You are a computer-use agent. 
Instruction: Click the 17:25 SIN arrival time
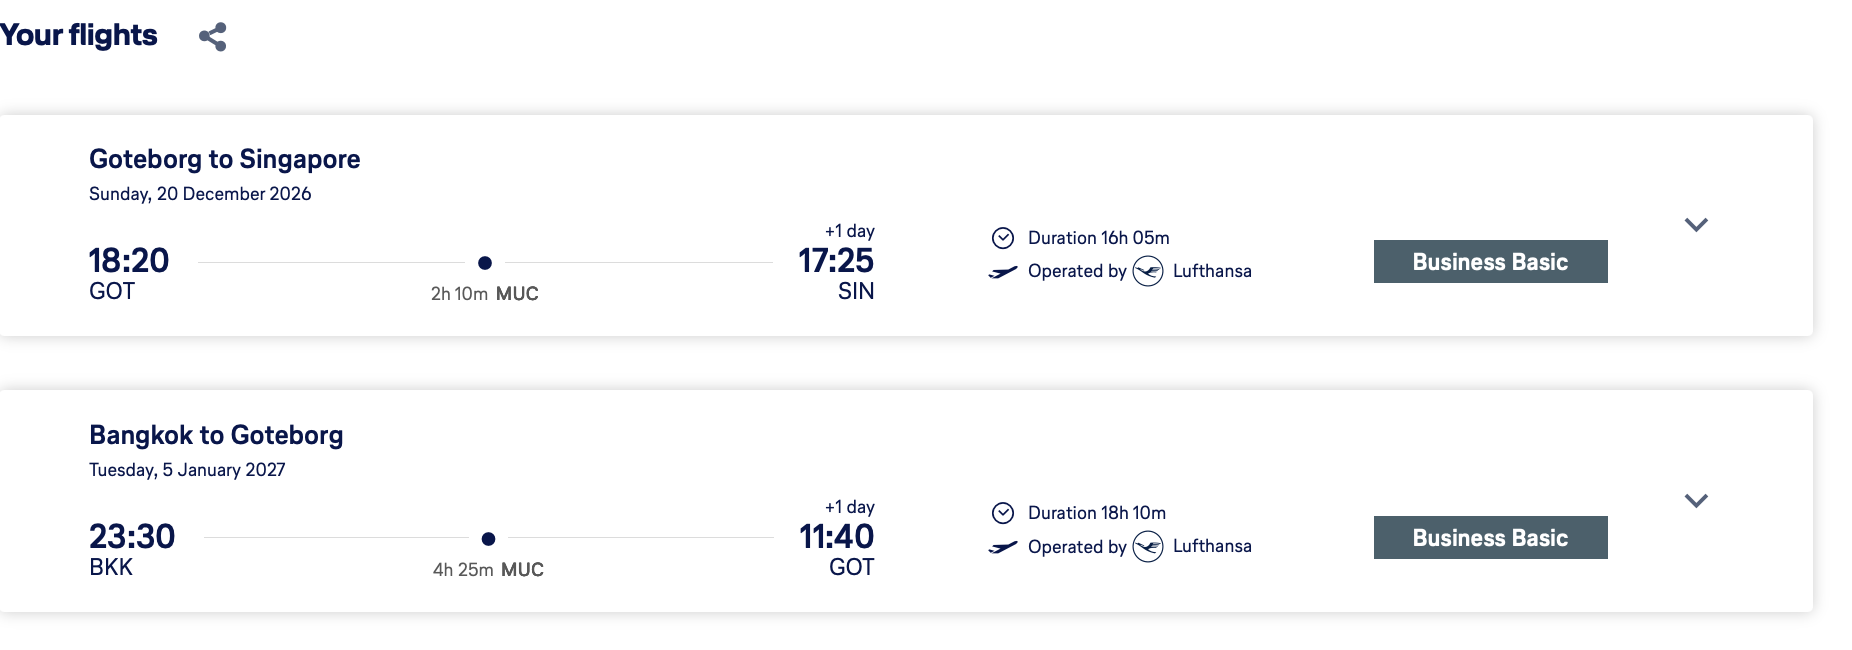point(836,261)
